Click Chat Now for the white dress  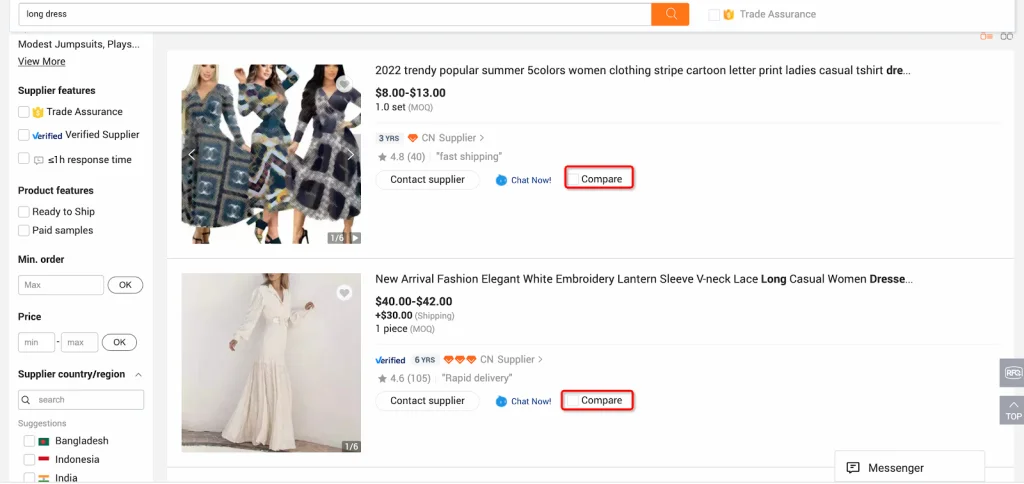click(523, 401)
